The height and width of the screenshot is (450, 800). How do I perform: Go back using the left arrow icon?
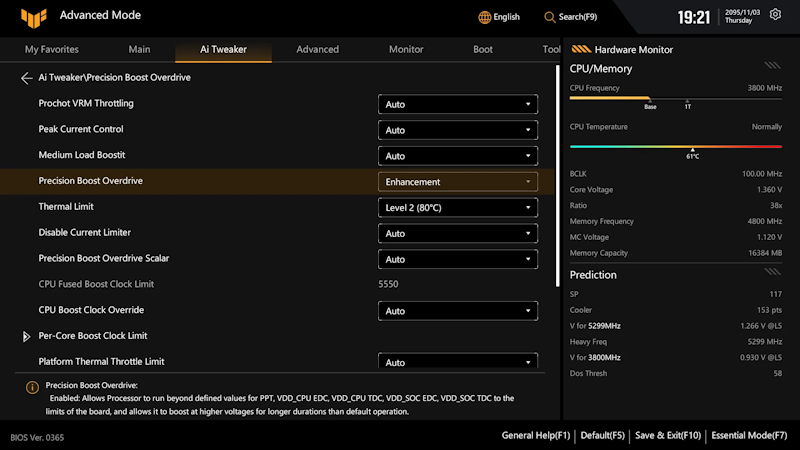pyautogui.click(x=26, y=78)
